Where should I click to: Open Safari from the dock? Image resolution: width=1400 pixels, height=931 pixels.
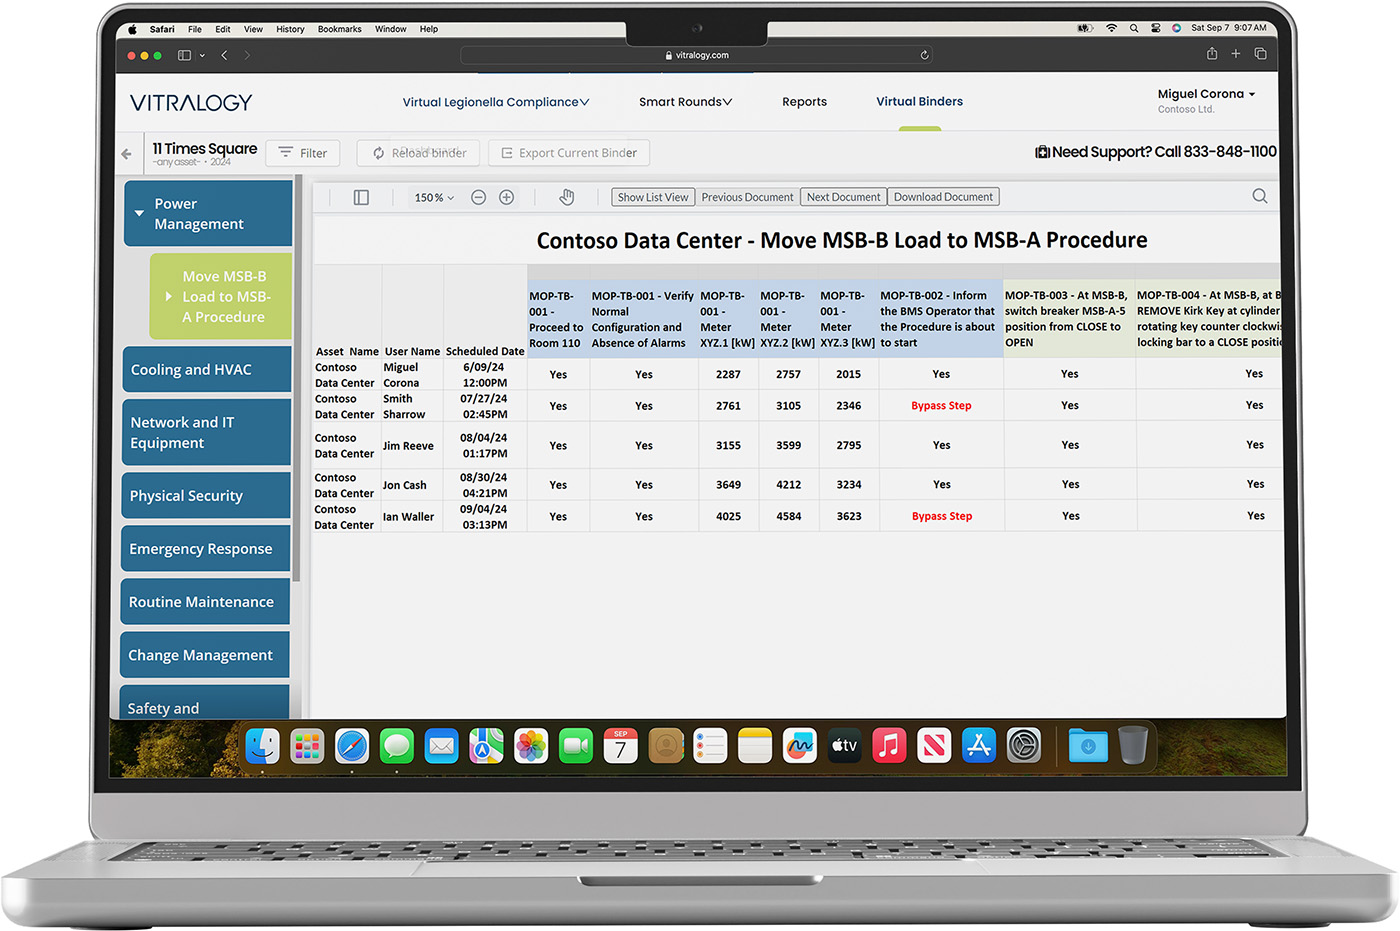352,746
